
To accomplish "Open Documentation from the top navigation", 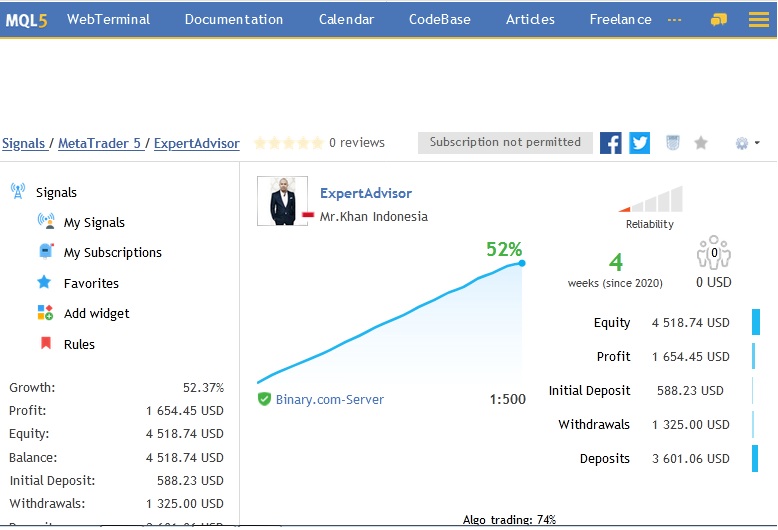I will click(234, 19).
